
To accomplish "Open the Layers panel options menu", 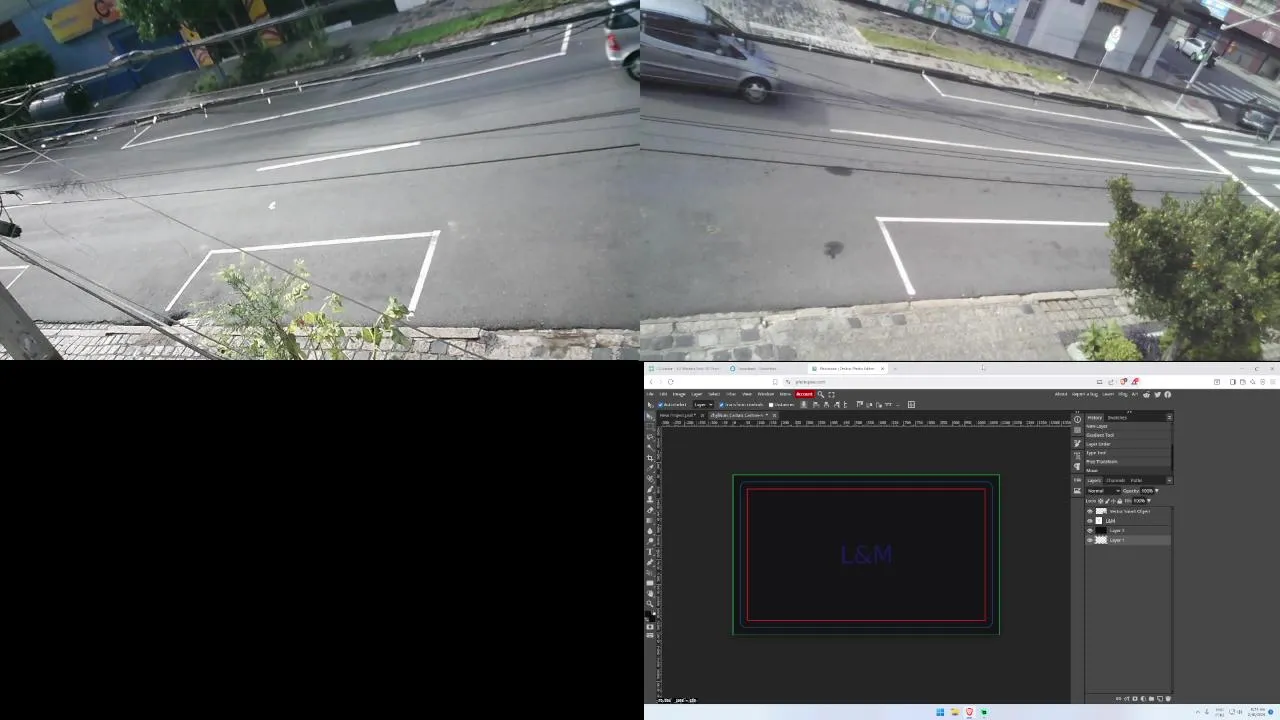I will point(1169,480).
